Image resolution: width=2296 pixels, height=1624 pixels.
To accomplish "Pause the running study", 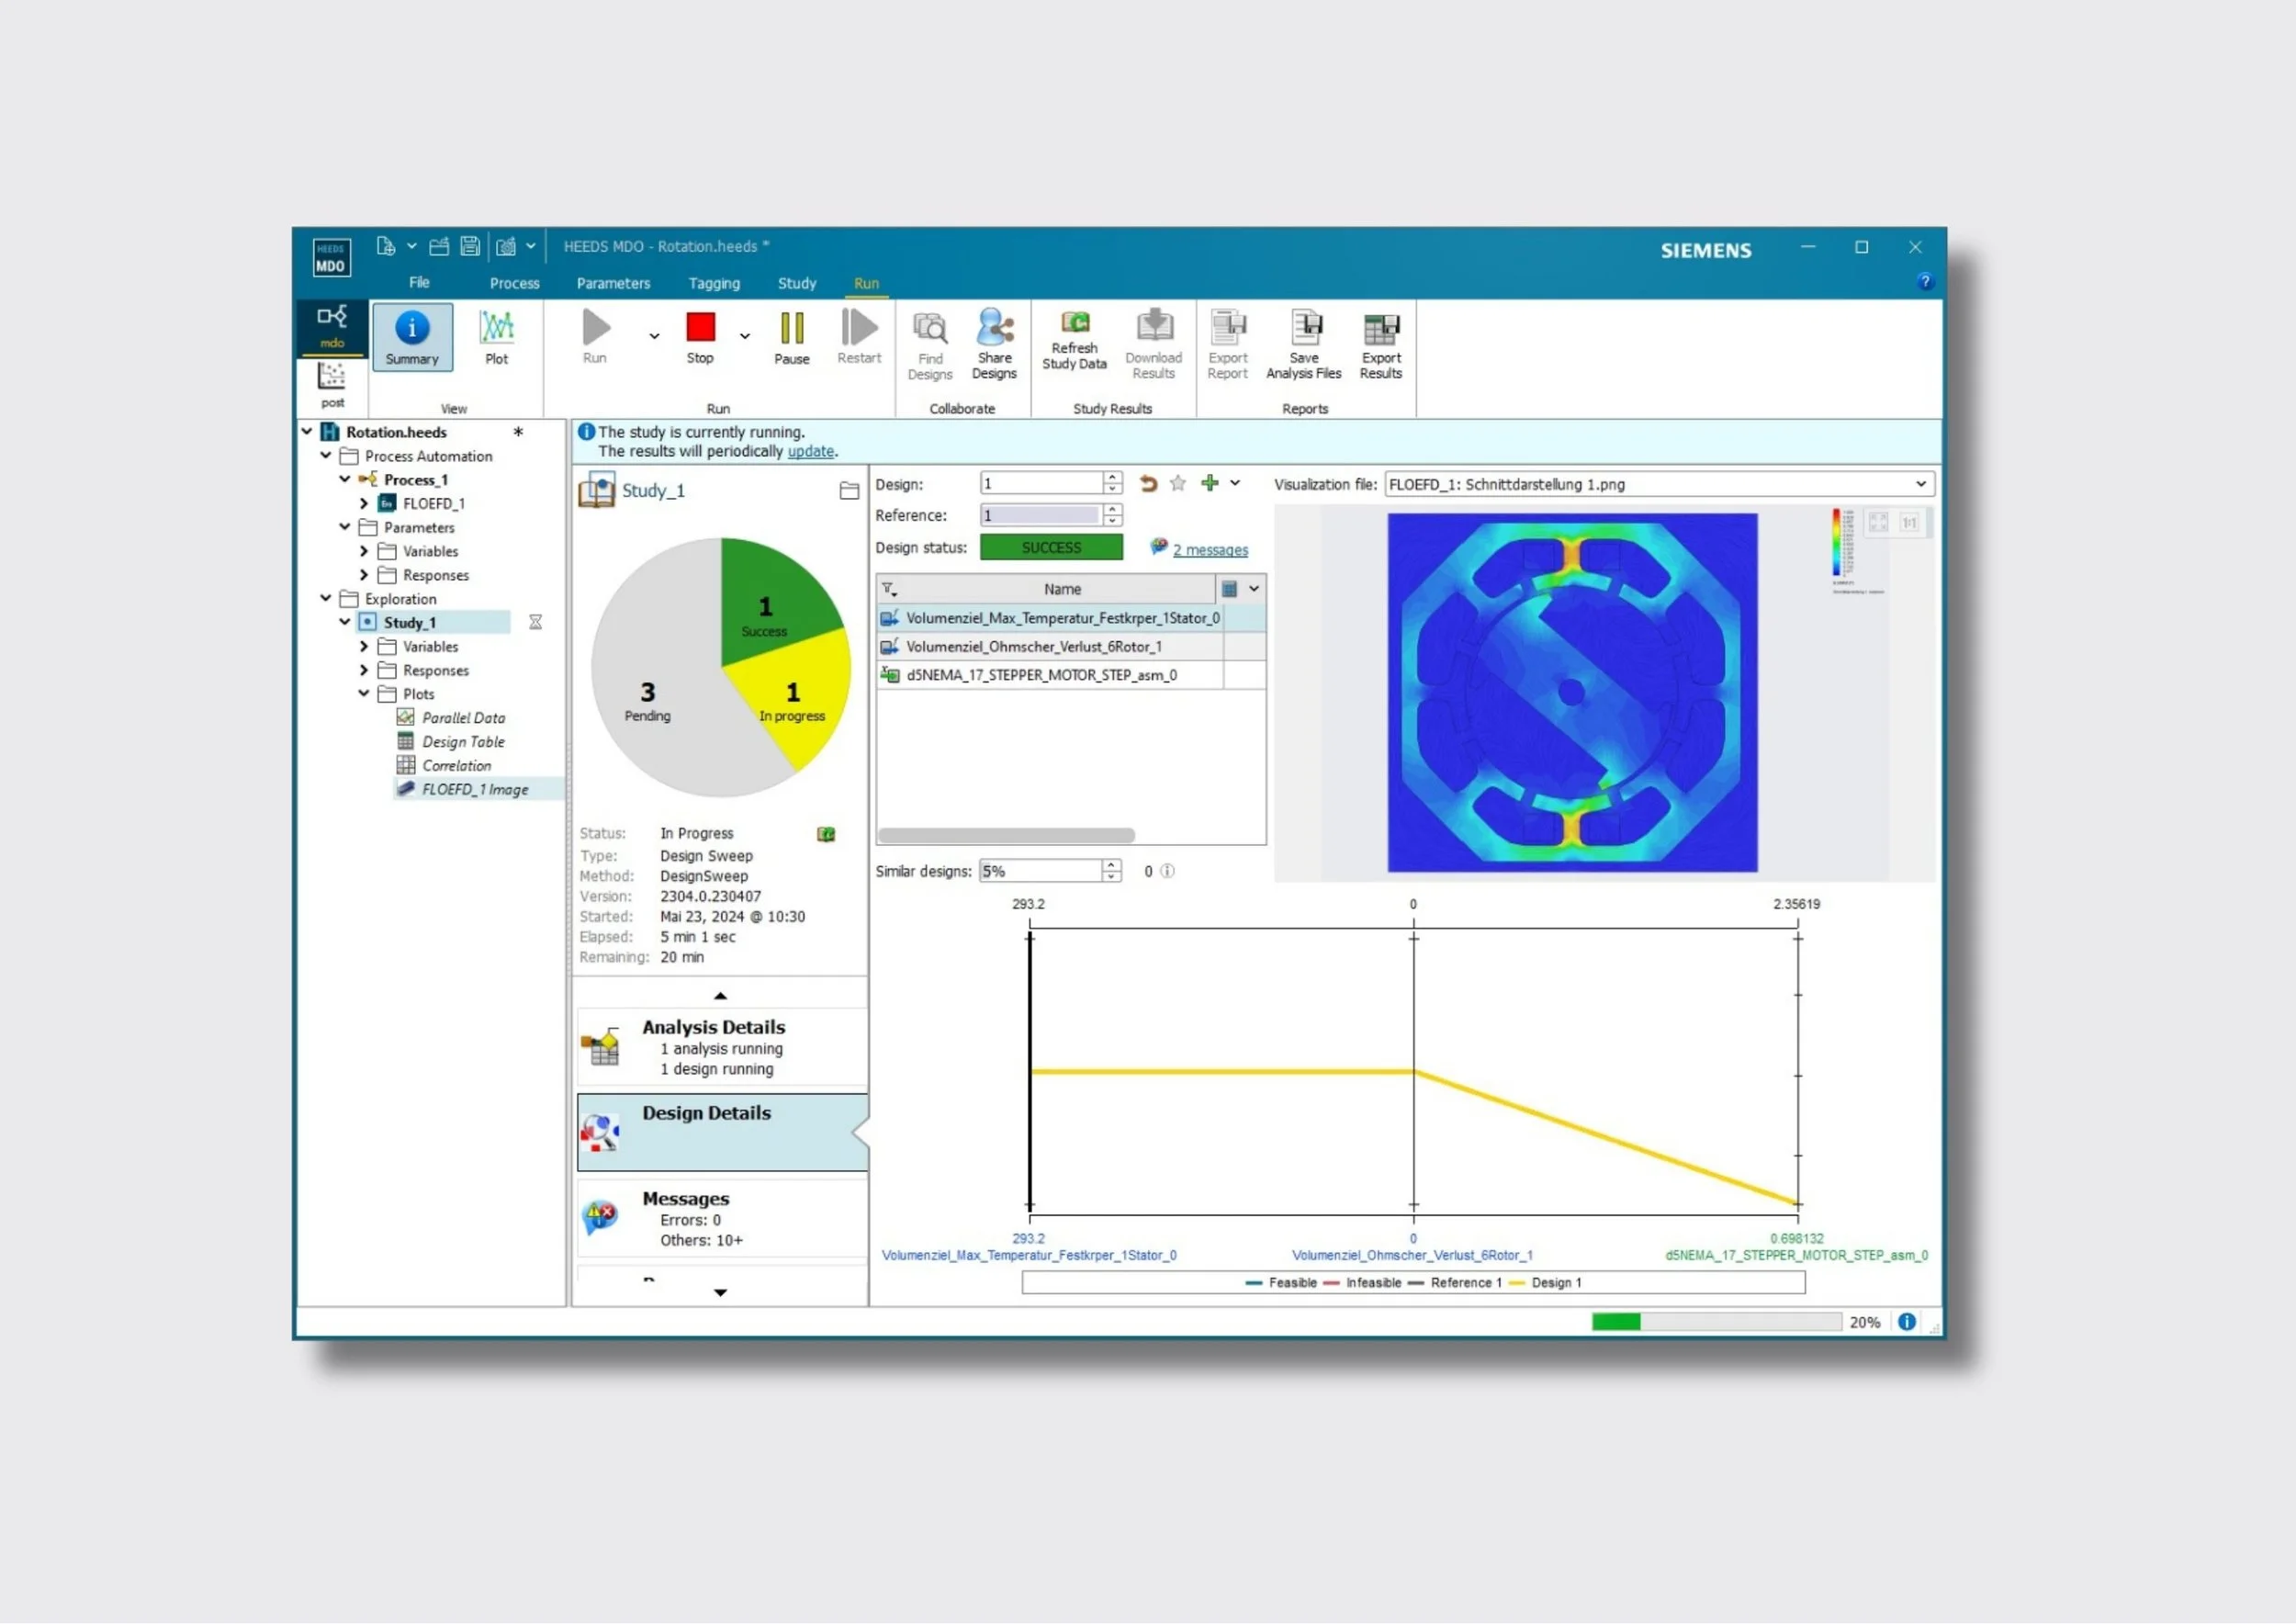I will pos(791,329).
